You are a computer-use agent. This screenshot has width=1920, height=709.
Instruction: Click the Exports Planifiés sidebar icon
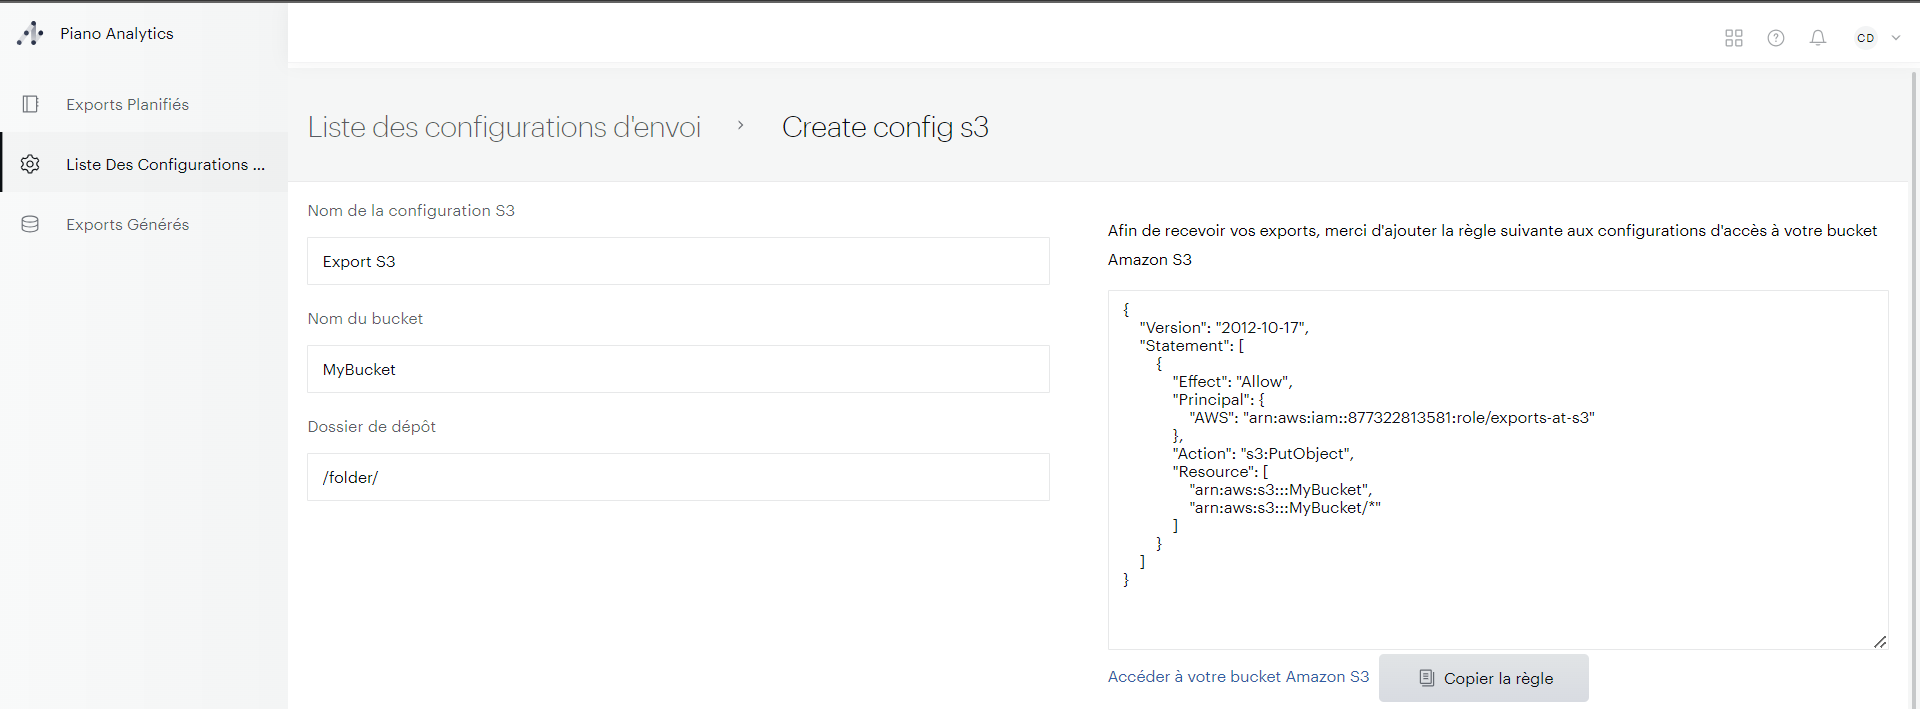30,104
